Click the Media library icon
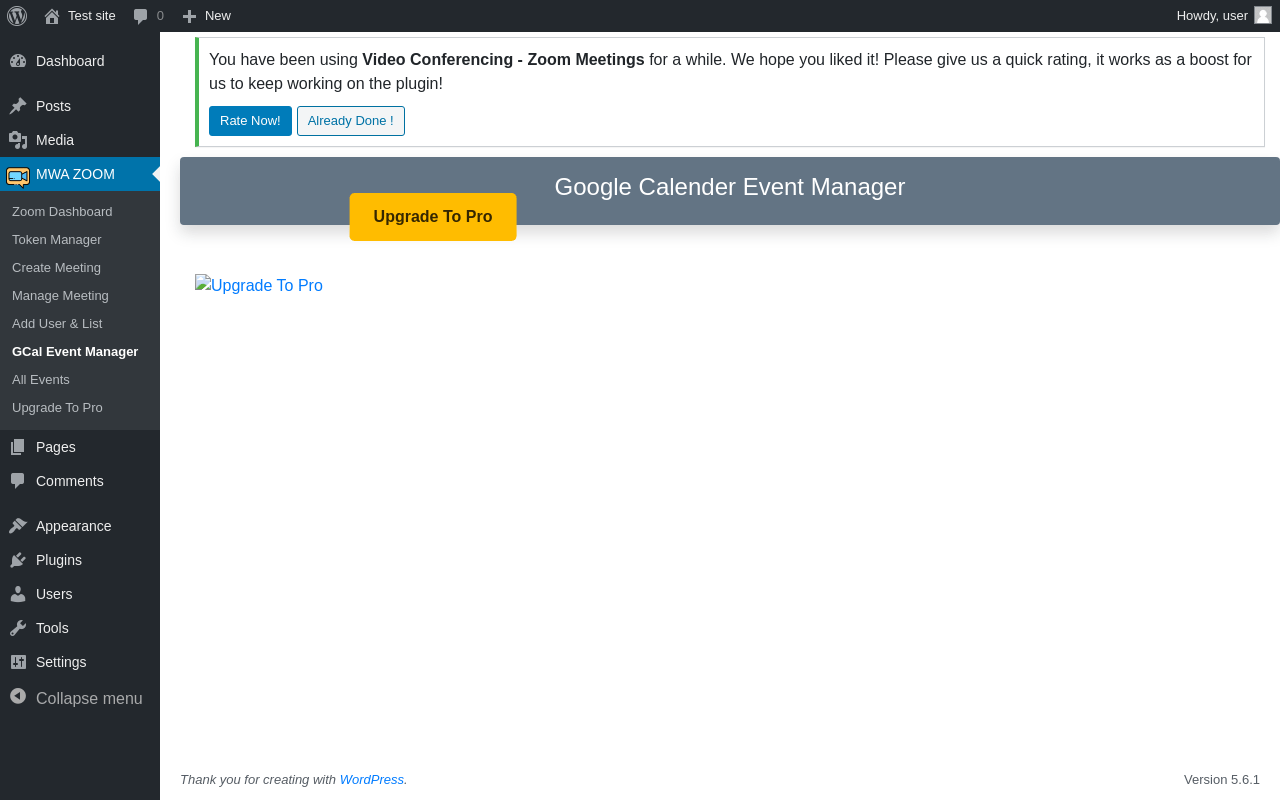Image resolution: width=1280 pixels, height=800 pixels. (18, 140)
